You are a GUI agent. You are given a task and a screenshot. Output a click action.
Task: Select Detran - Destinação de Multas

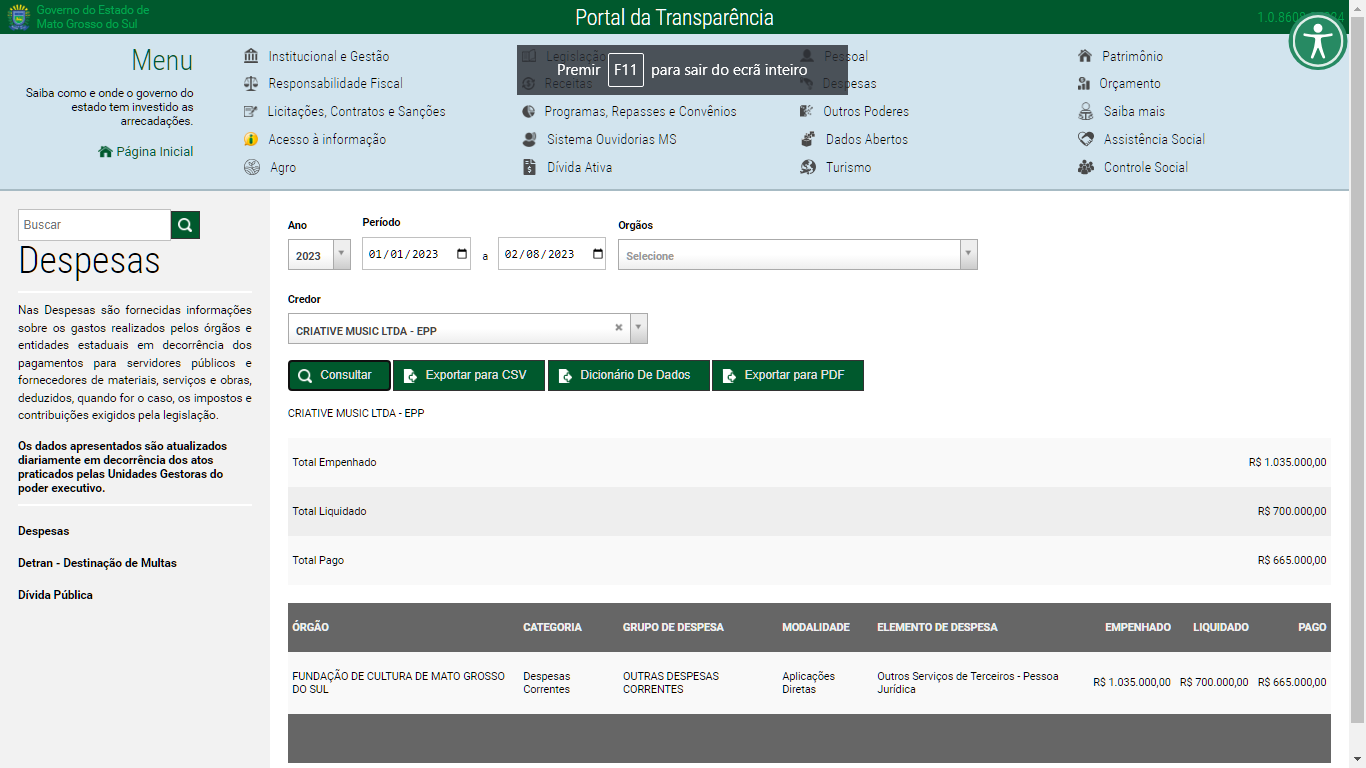97,563
